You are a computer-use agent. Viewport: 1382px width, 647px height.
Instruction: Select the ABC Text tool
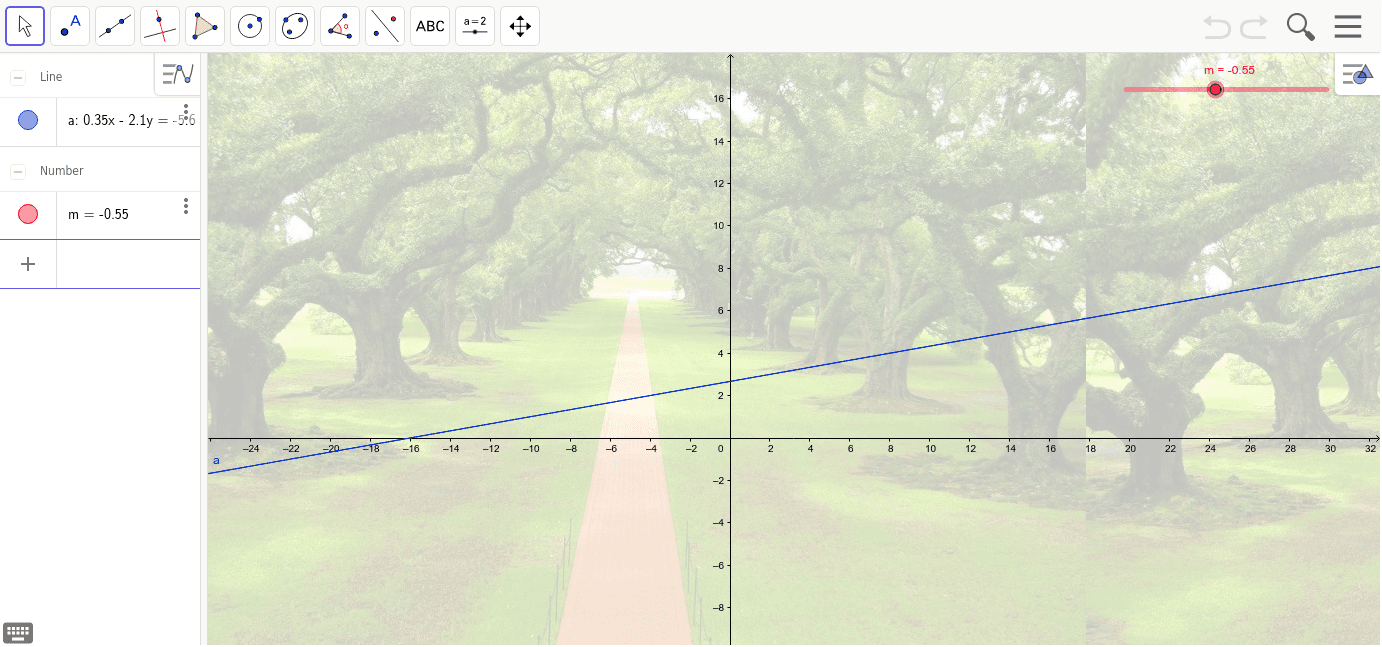click(430, 26)
